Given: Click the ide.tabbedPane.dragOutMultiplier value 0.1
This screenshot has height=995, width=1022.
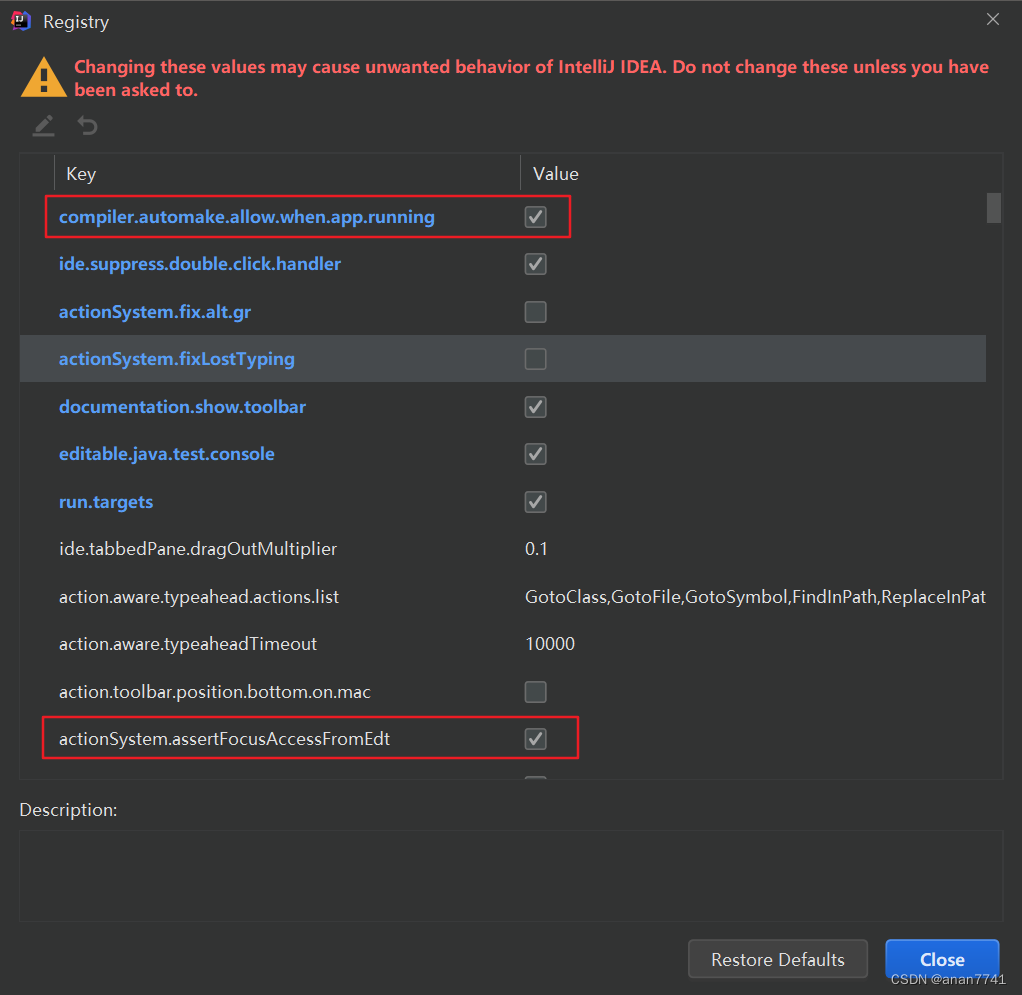Looking at the screenshot, I should 537,549.
